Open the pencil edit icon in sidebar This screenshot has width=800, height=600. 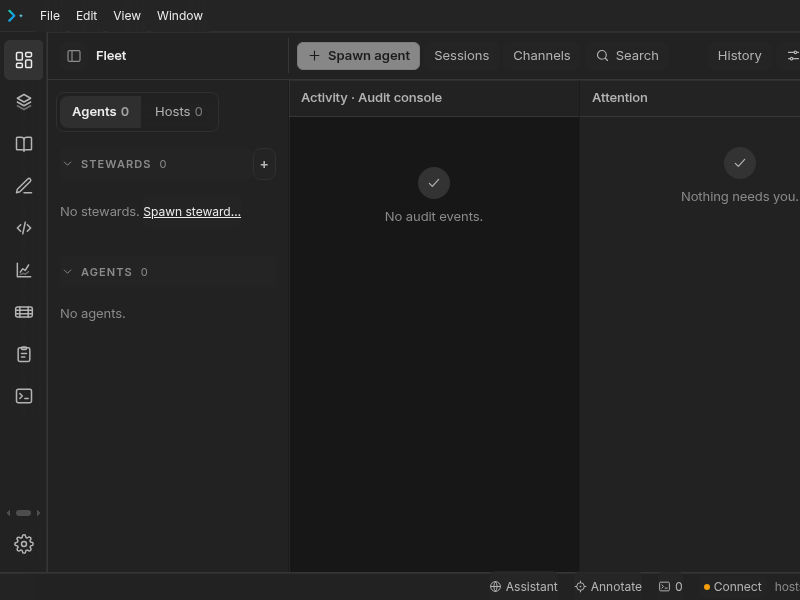pos(23,186)
